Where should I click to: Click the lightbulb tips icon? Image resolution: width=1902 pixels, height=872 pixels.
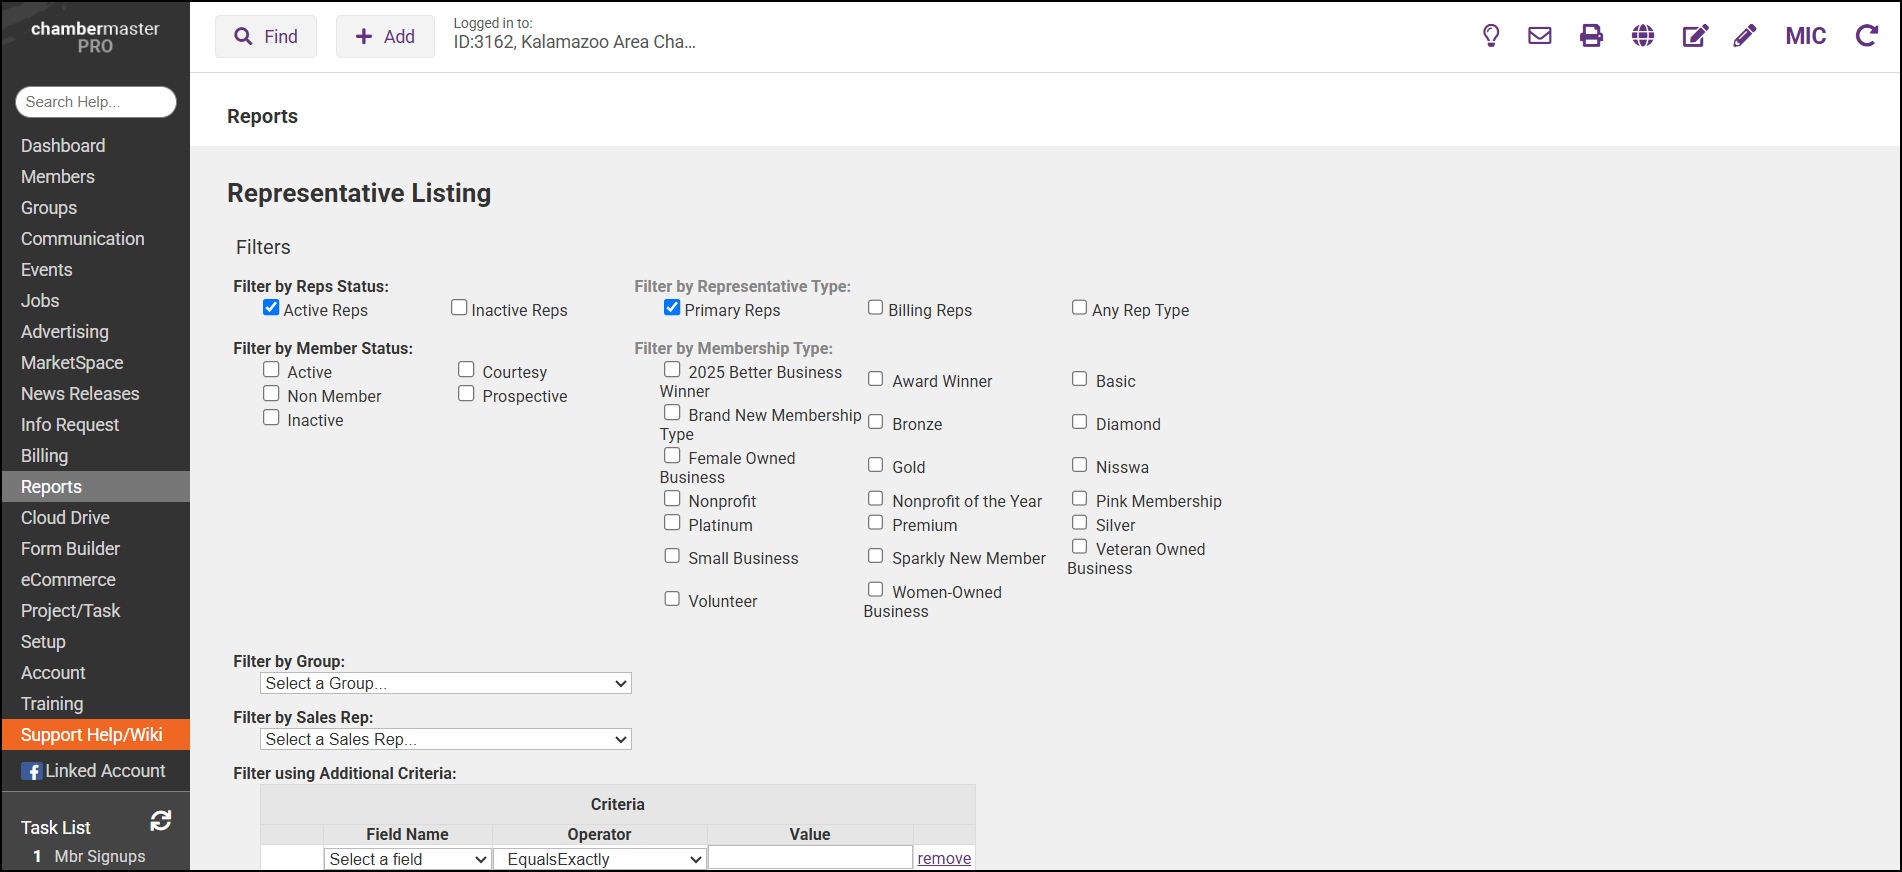coord(1490,36)
